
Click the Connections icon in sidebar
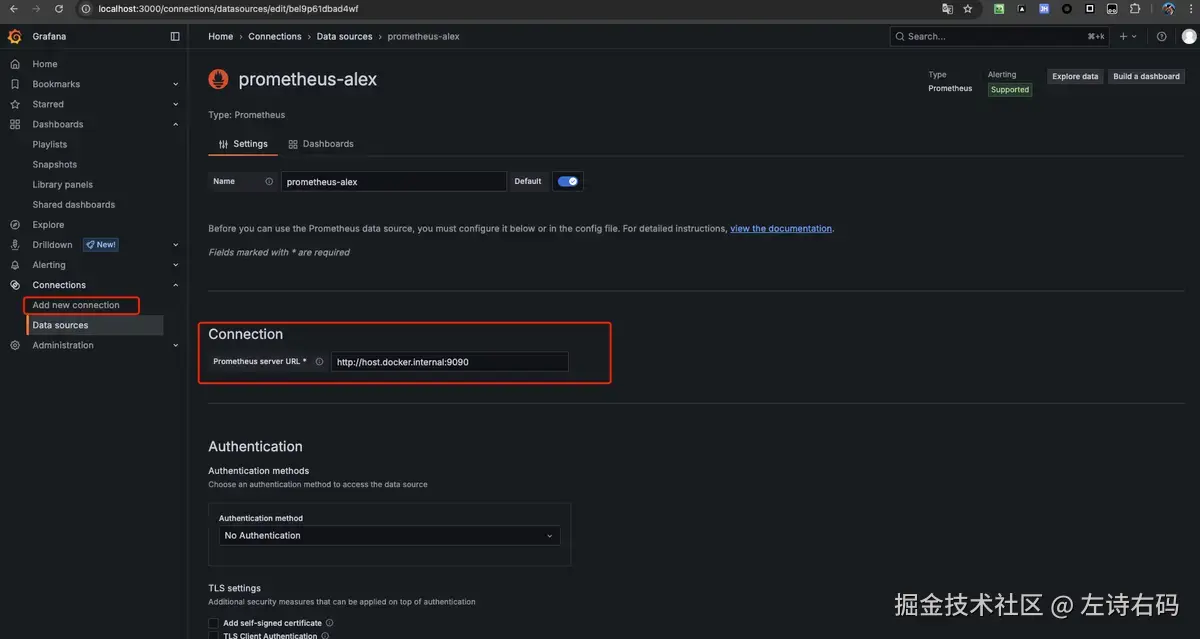pos(14,285)
